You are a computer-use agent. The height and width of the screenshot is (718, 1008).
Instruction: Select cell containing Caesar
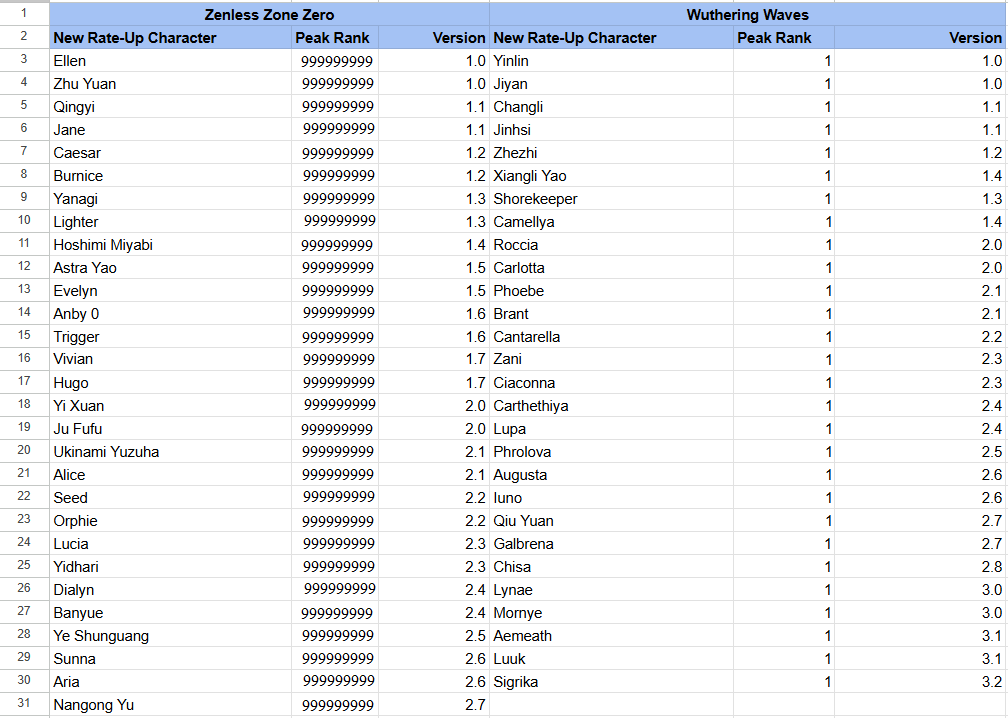[x=170, y=153]
